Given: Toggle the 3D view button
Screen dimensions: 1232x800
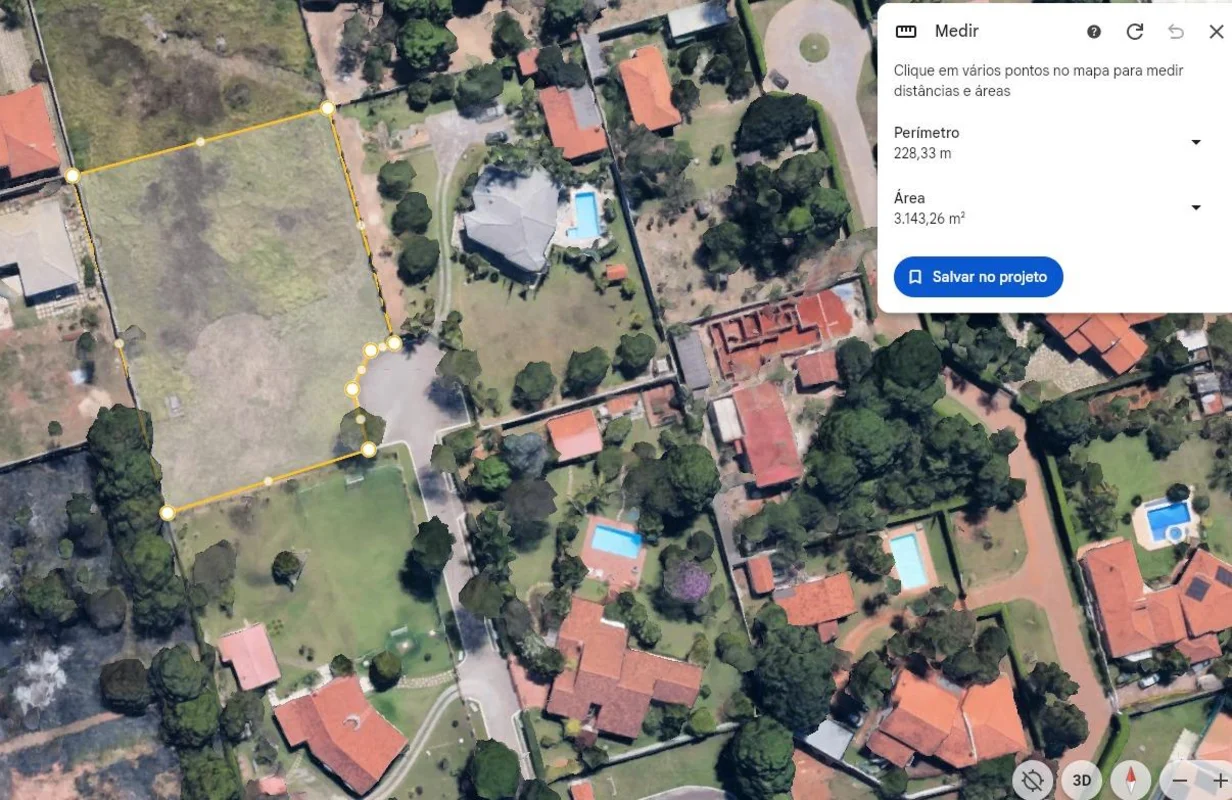Looking at the screenshot, I should [1081, 780].
